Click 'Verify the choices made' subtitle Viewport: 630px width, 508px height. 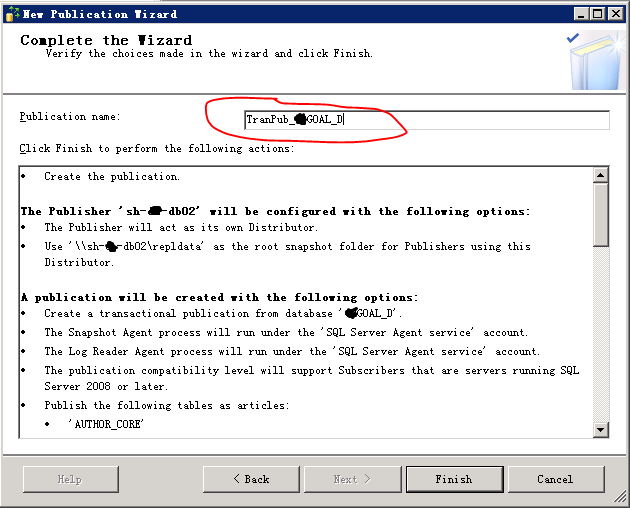[209, 53]
